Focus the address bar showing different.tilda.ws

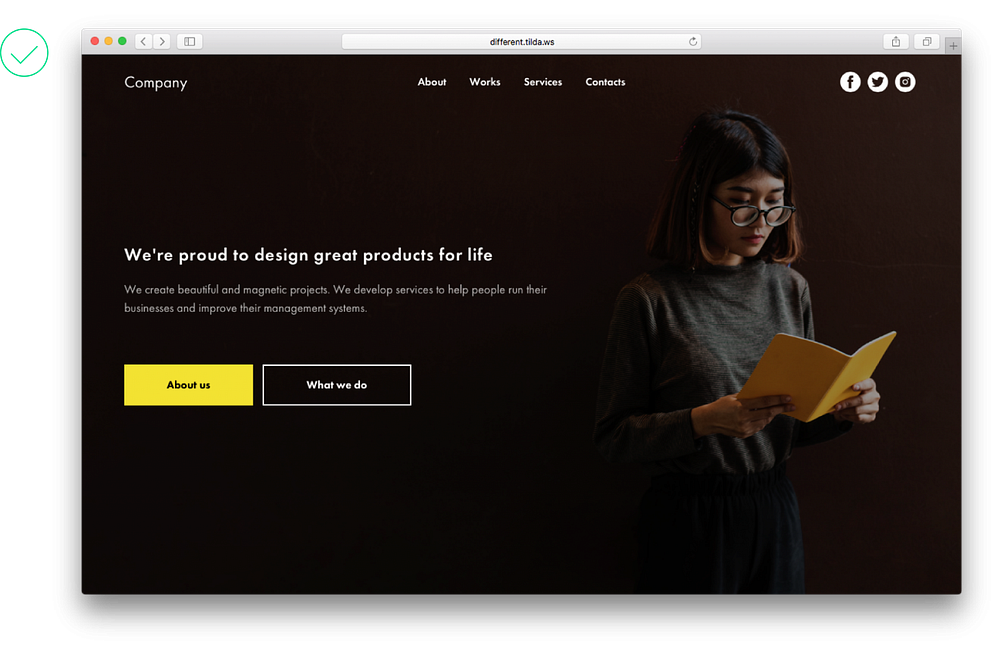coord(522,41)
